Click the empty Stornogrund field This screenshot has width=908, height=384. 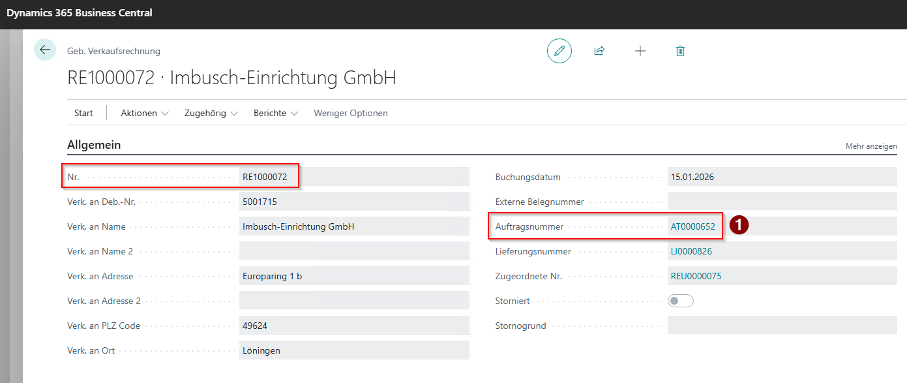click(x=782, y=326)
